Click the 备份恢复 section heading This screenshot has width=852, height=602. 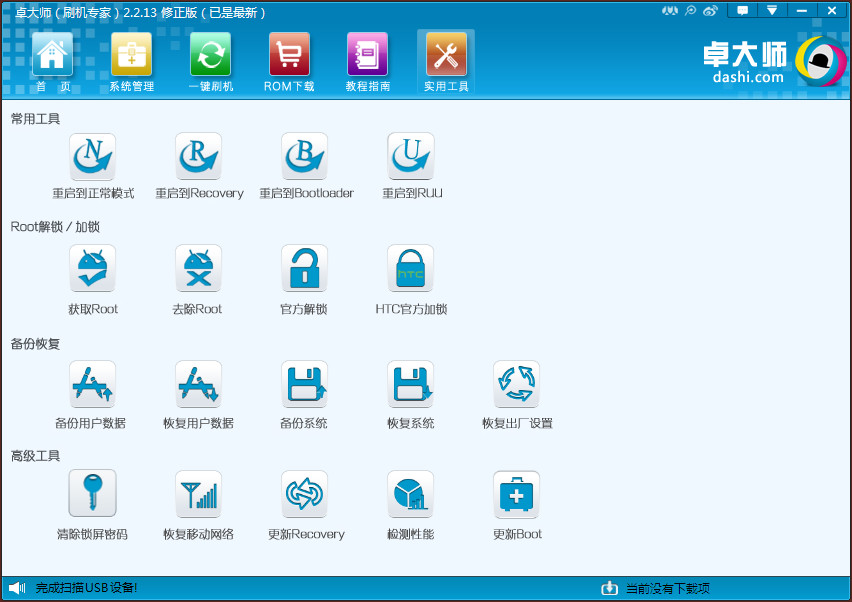pos(35,344)
